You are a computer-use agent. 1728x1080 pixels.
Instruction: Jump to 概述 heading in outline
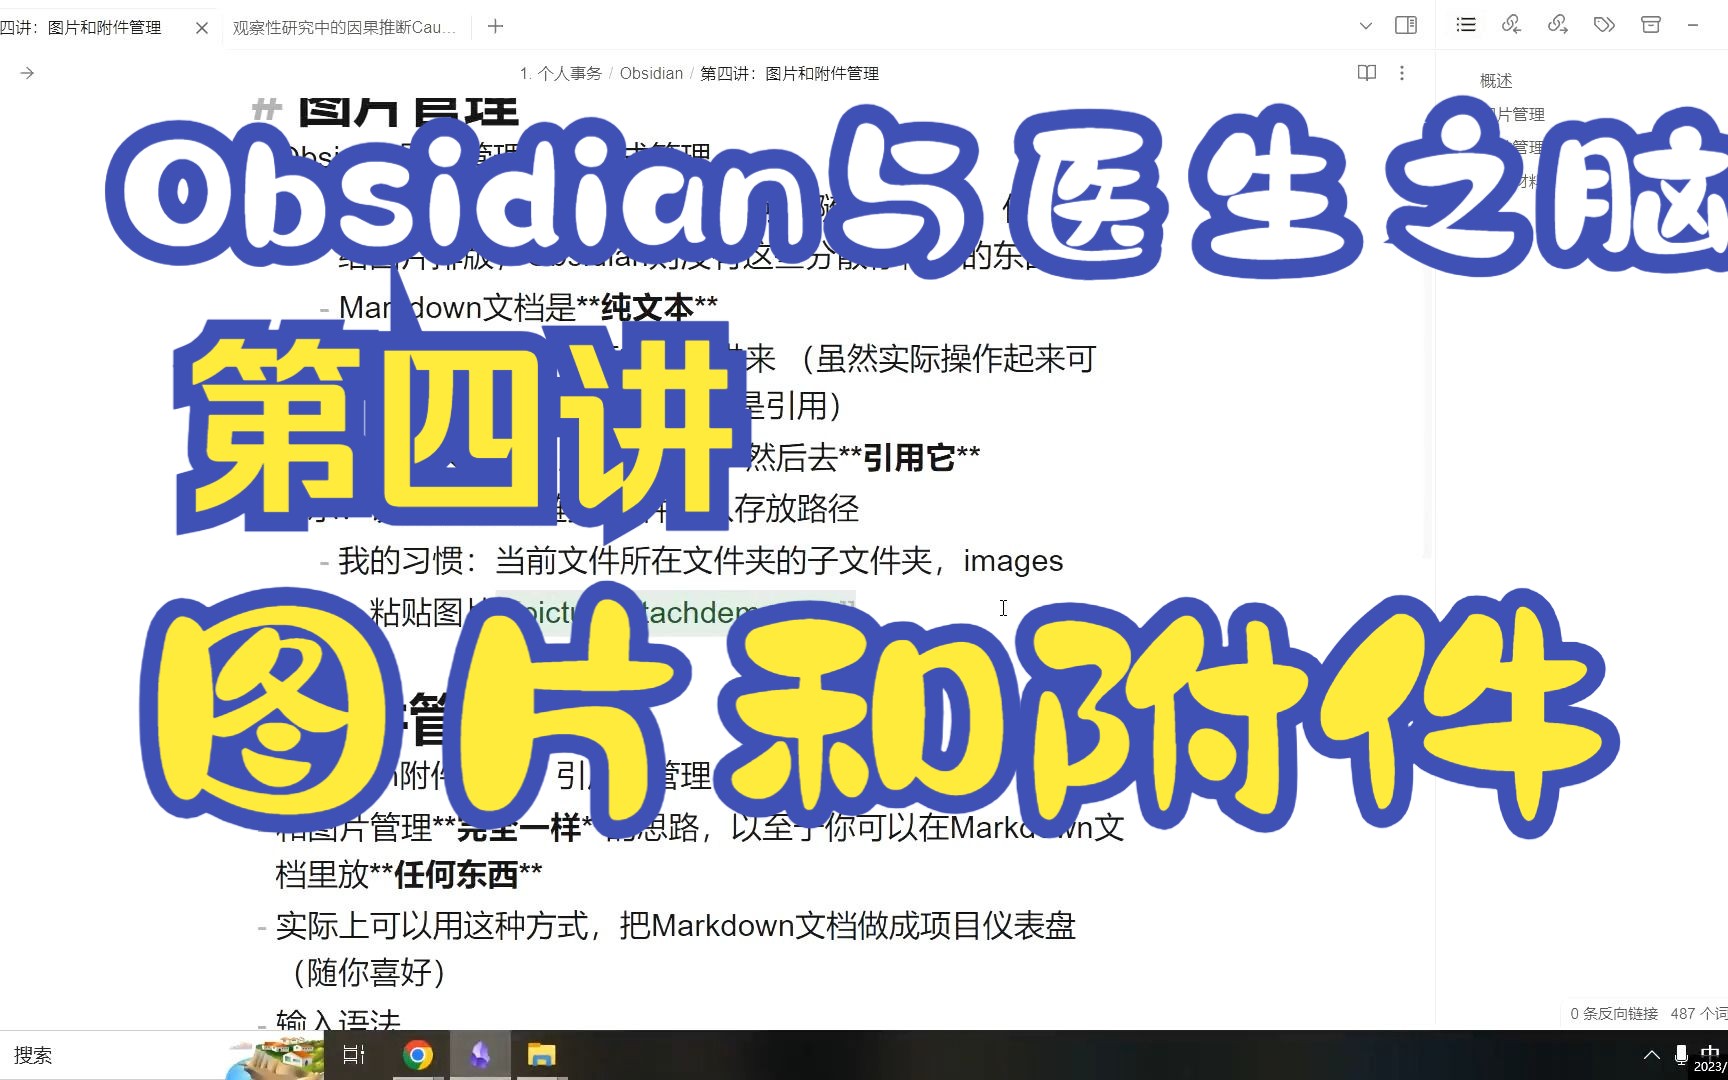tap(1496, 81)
